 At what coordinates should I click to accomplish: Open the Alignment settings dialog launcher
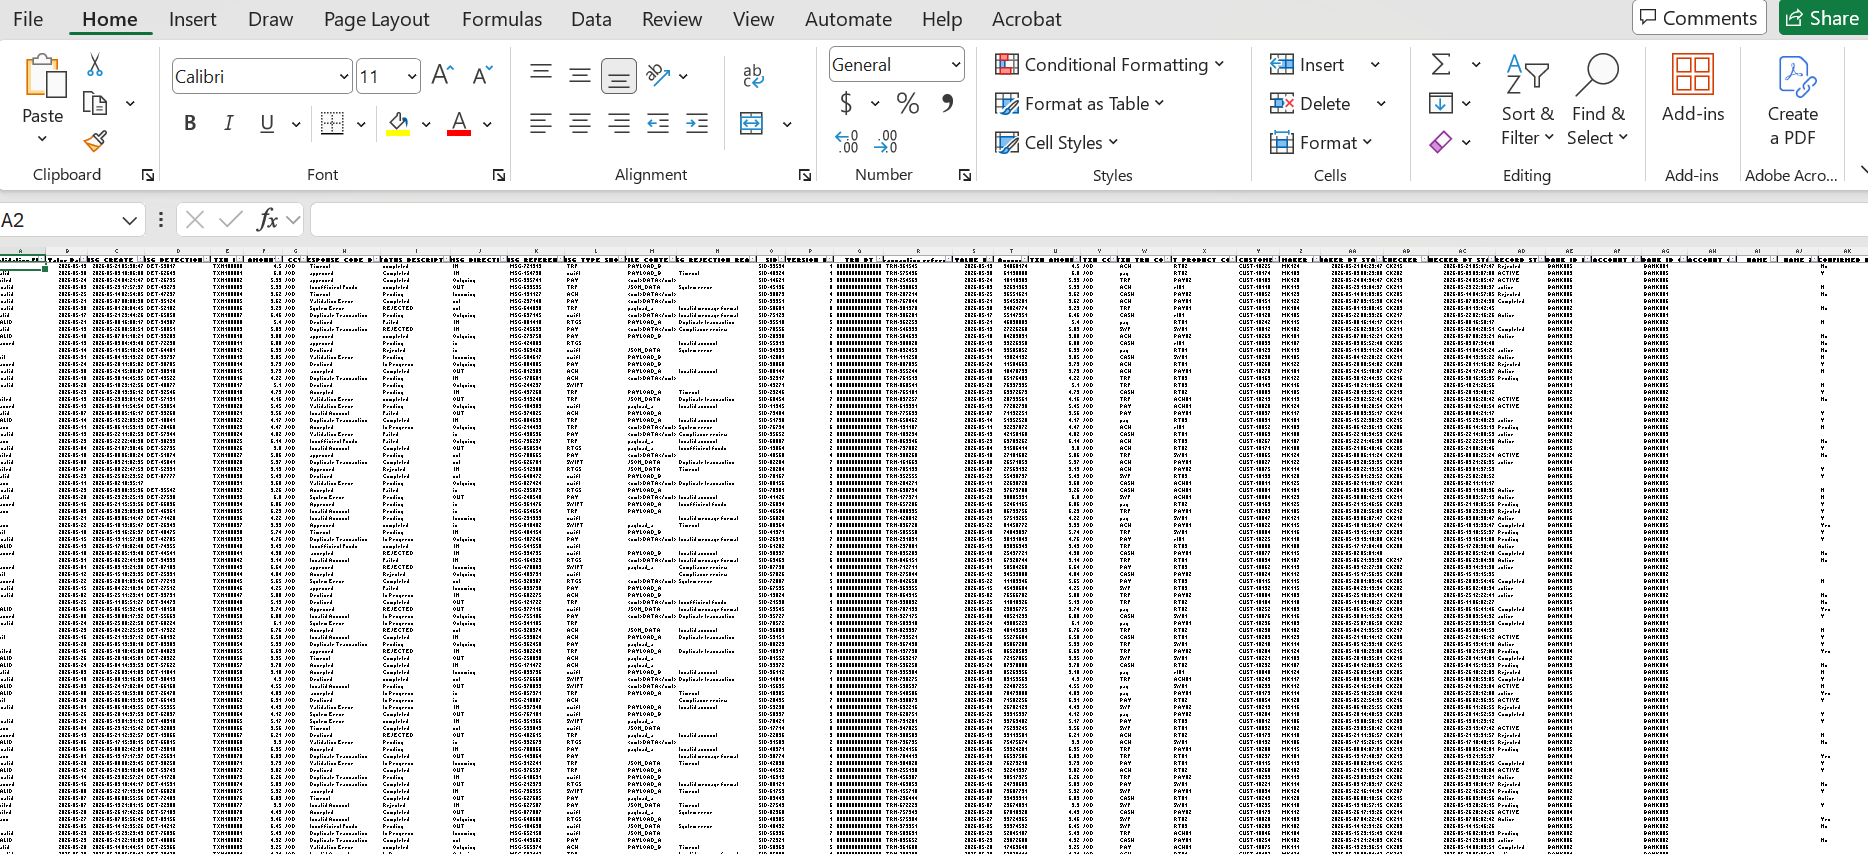[x=805, y=175]
